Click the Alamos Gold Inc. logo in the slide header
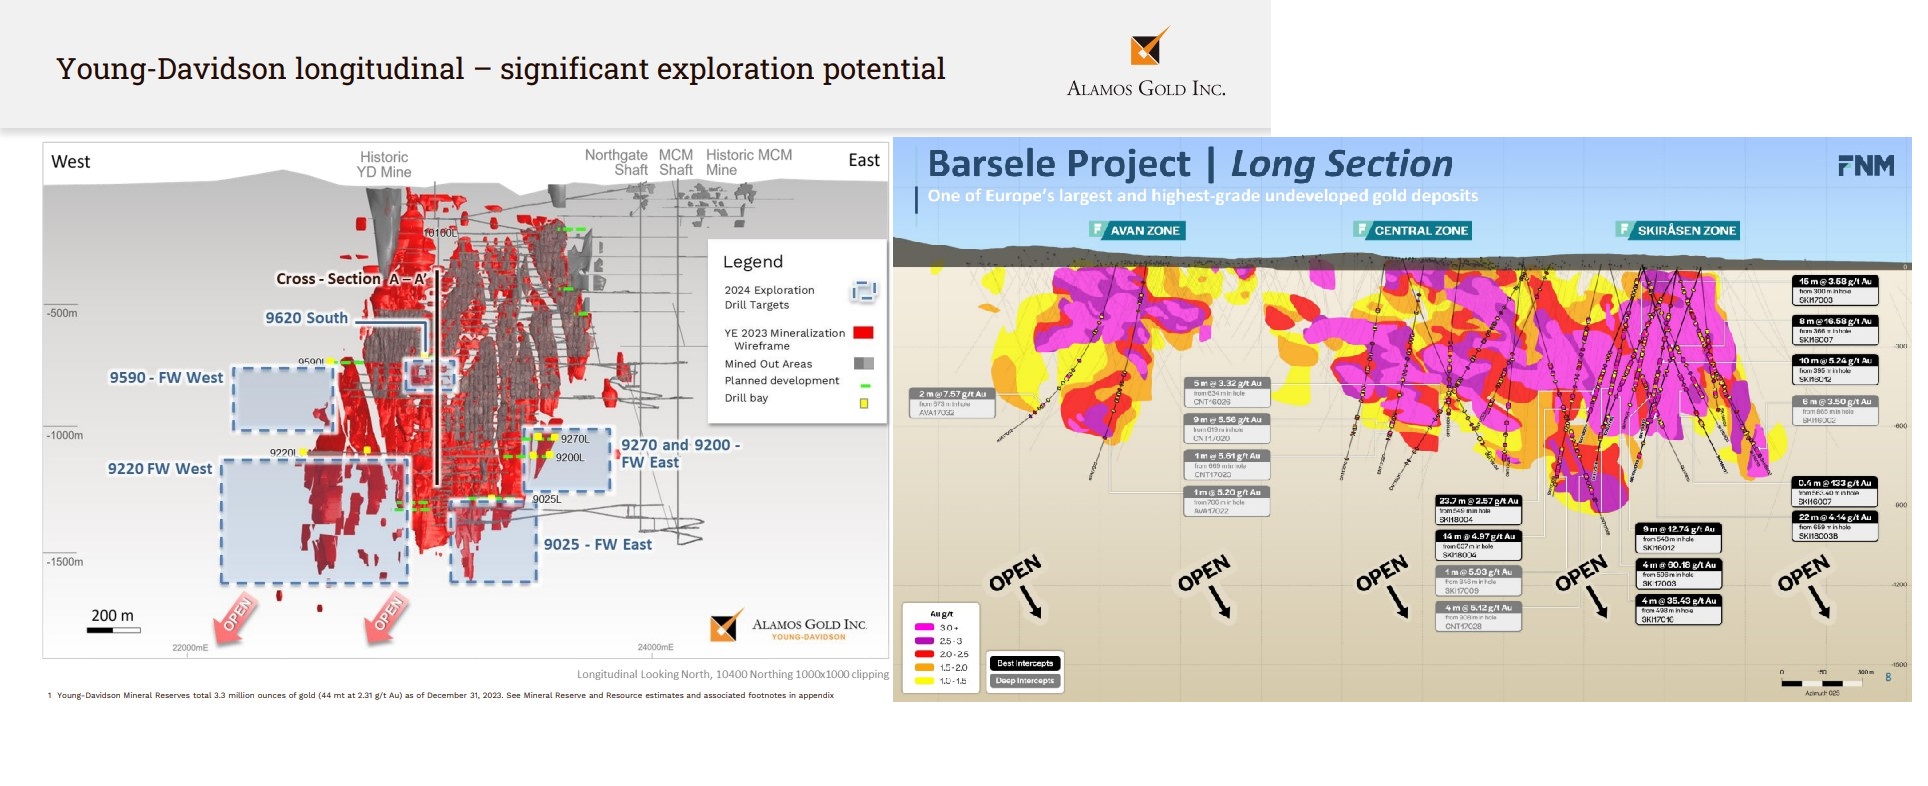The image size is (1928, 786). tap(1146, 63)
